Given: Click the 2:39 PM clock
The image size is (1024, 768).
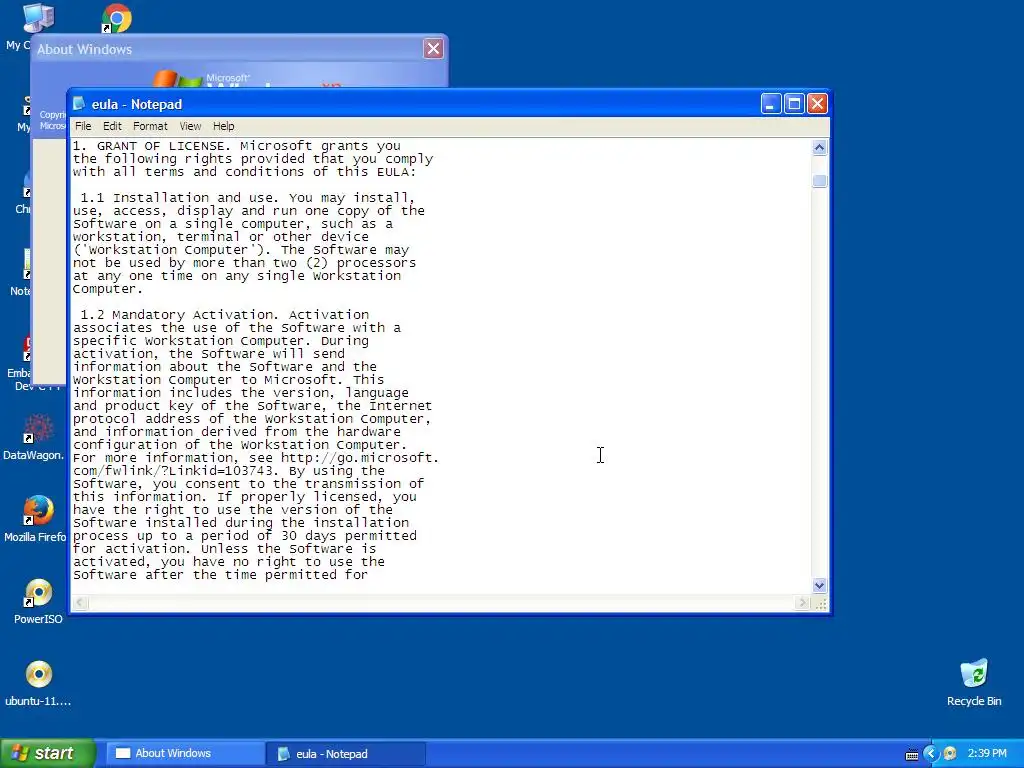Looking at the screenshot, I should [x=987, y=754].
